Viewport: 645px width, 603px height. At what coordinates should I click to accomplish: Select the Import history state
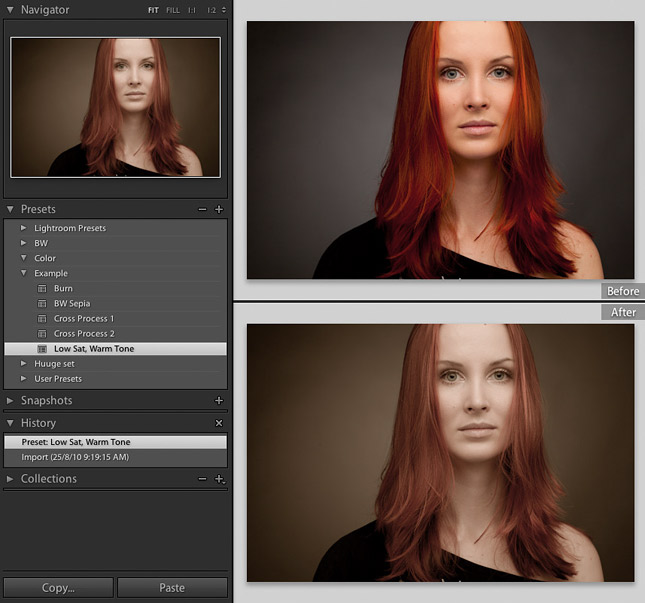click(75, 457)
